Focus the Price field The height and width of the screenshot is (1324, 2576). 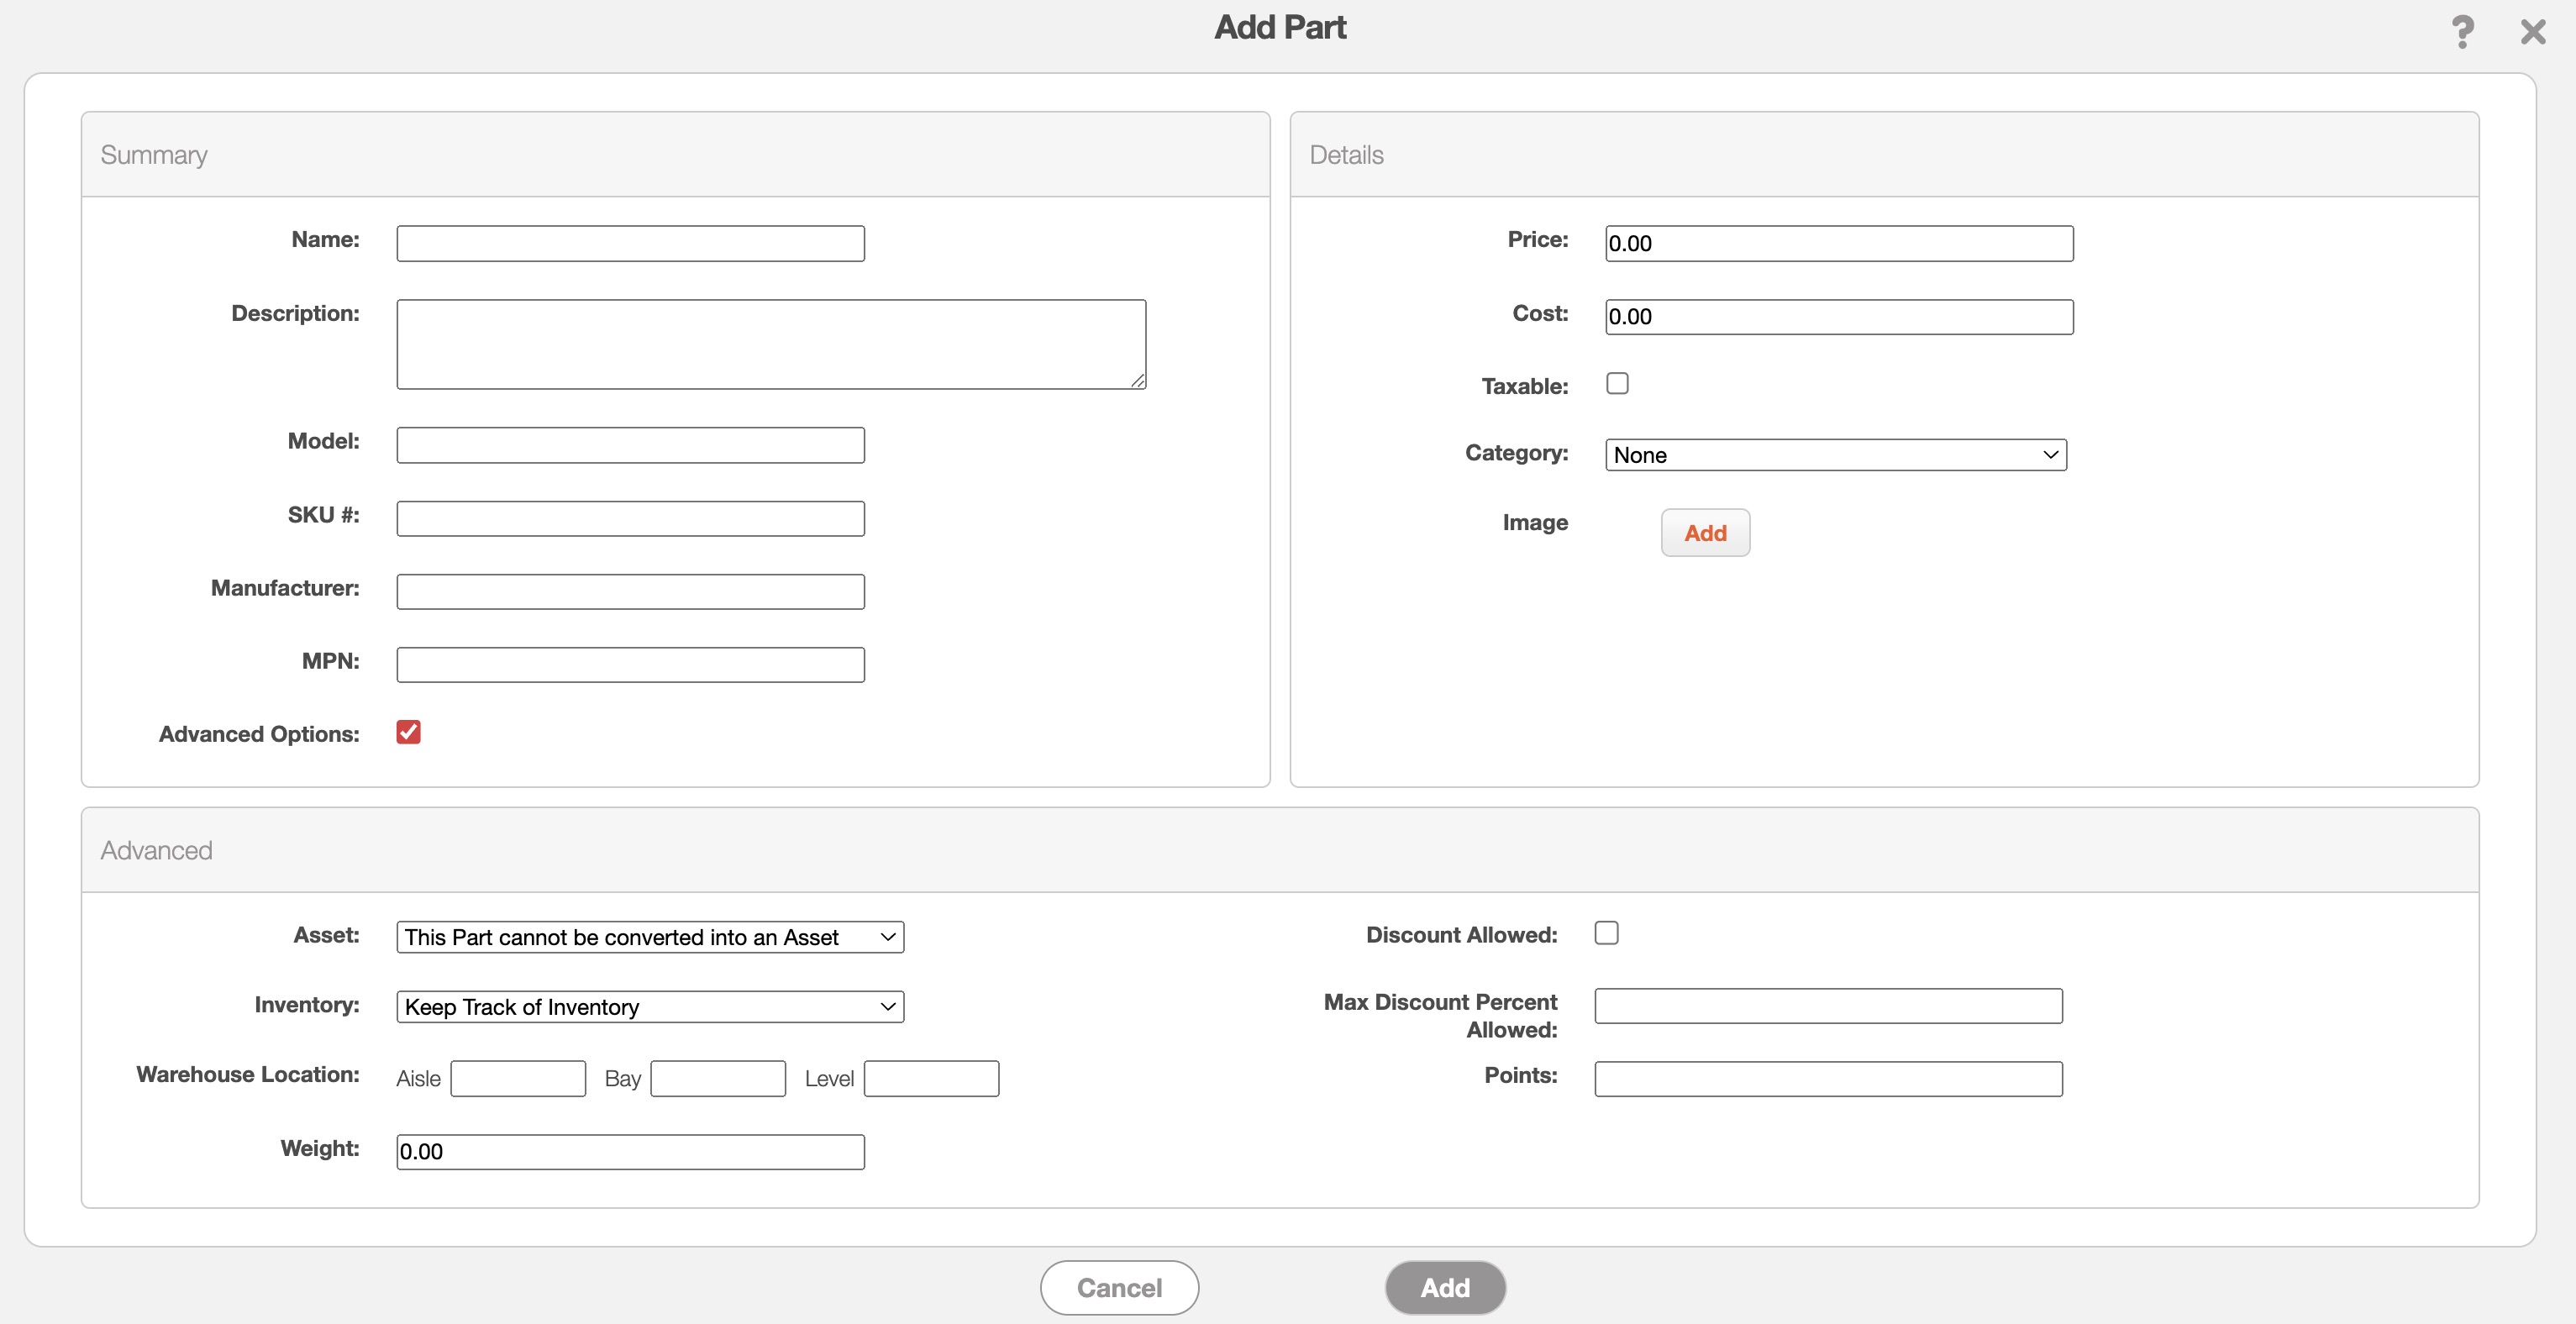pyautogui.click(x=1838, y=243)
